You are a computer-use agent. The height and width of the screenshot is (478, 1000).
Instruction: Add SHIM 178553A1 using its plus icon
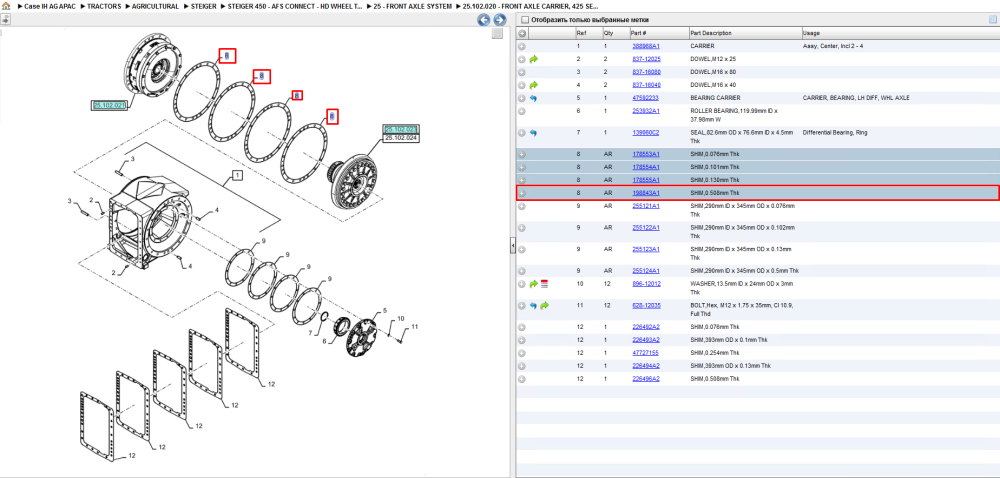(x=522, y=154)
